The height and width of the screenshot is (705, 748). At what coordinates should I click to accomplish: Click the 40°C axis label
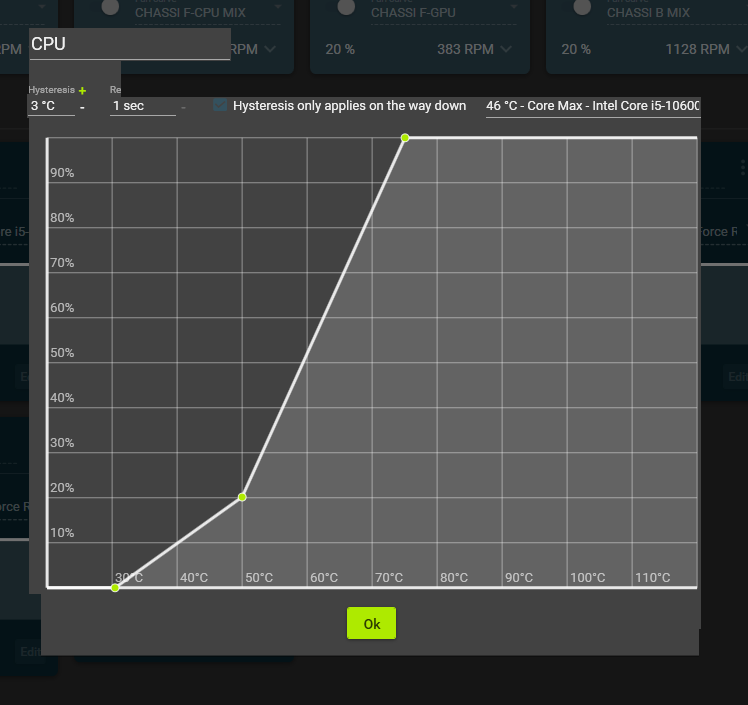(x=194, y=578)
